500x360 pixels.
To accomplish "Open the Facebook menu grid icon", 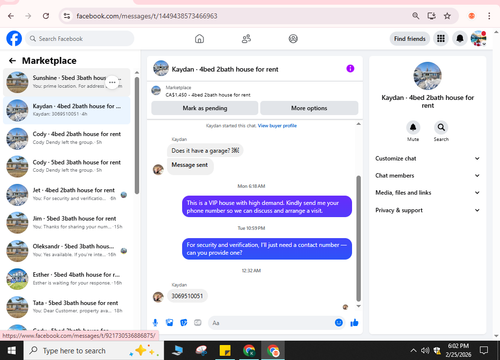I will pyautogui.click(x=441, y=39).
